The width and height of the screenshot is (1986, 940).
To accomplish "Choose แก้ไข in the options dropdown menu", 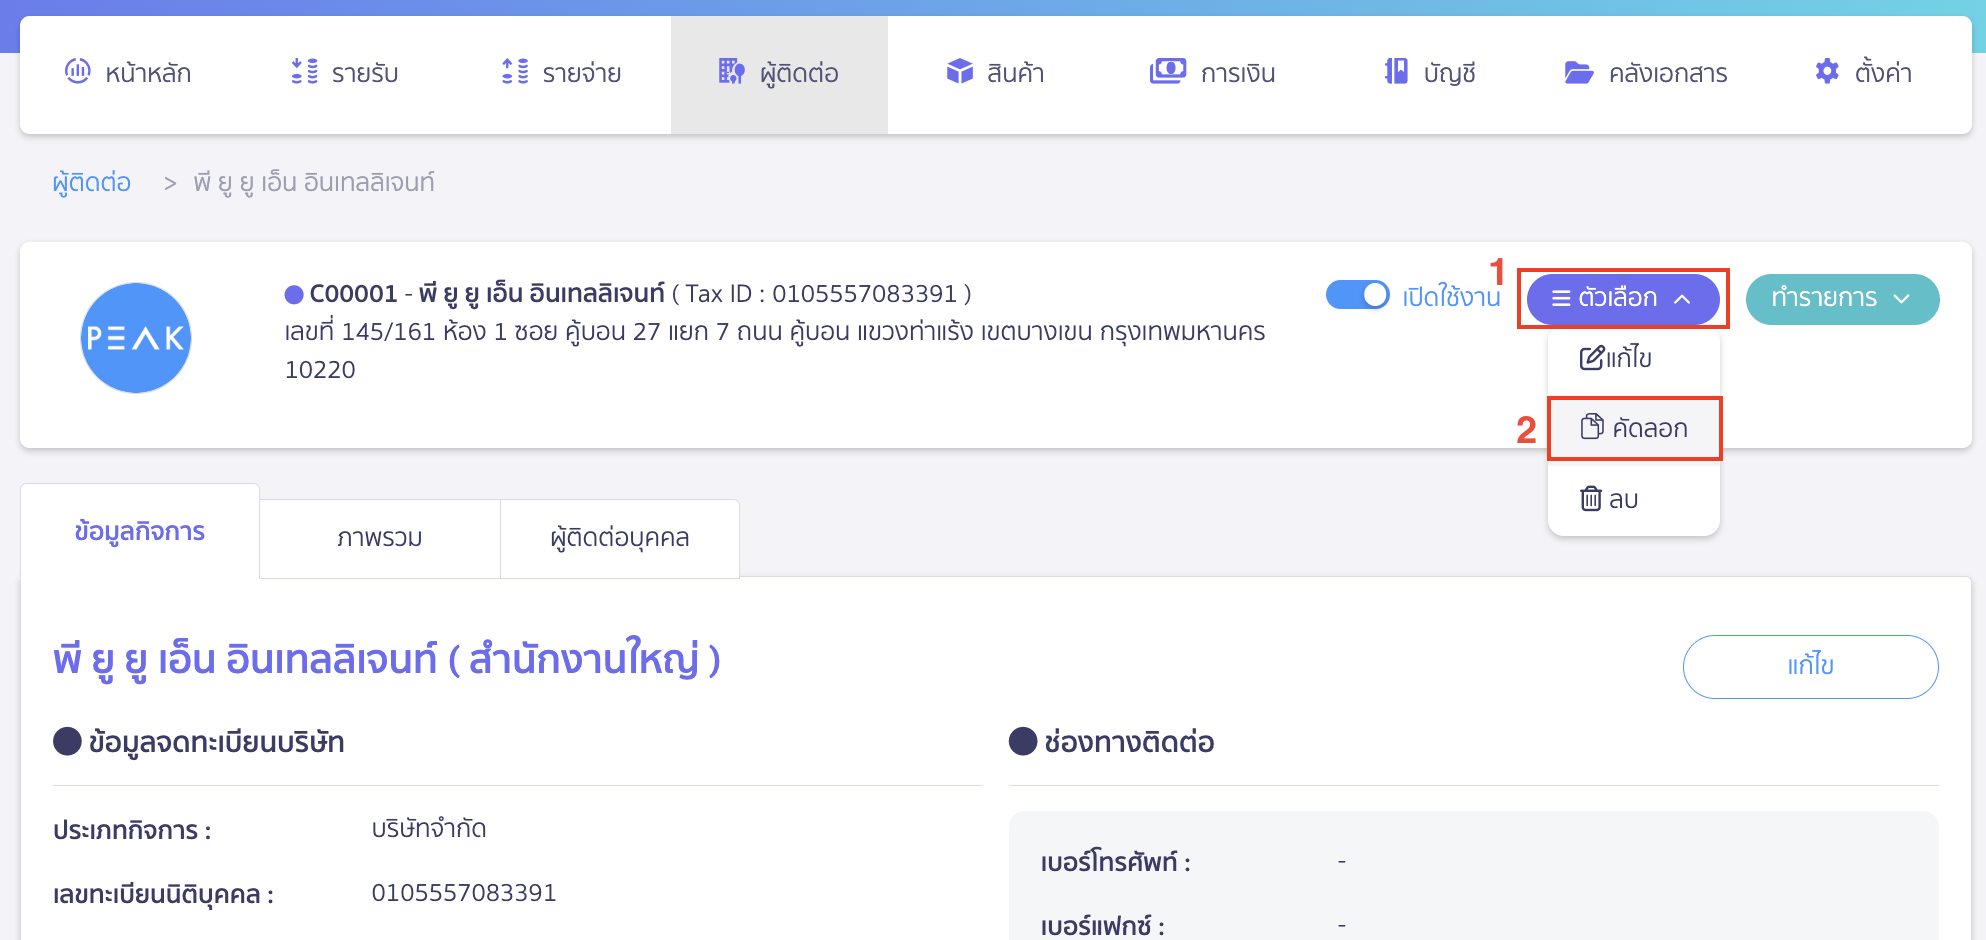I will pos(1616,358).
